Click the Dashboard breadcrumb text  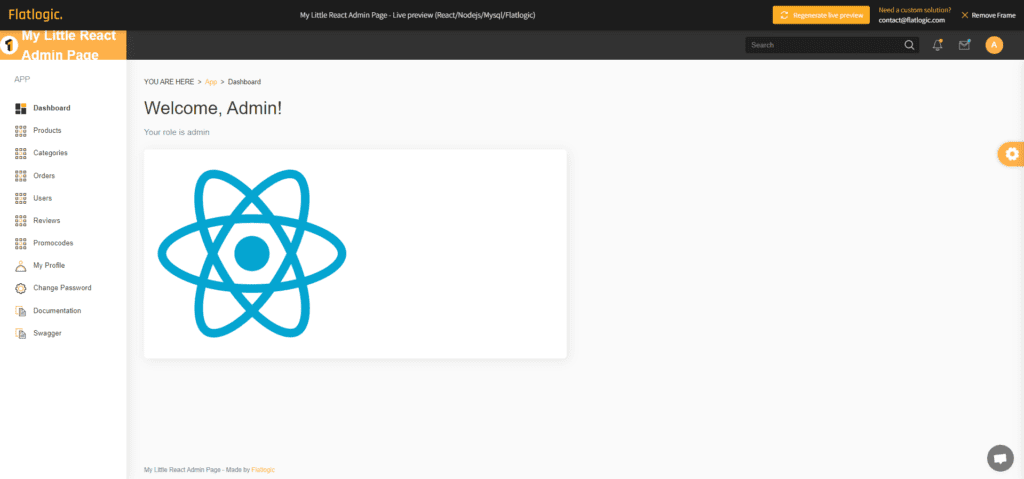point(244,82)
